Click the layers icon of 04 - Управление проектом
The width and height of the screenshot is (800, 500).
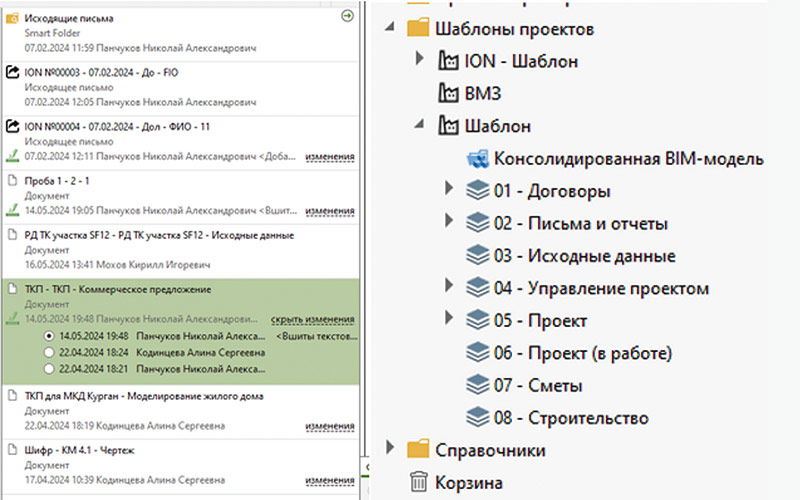[478, 288]
